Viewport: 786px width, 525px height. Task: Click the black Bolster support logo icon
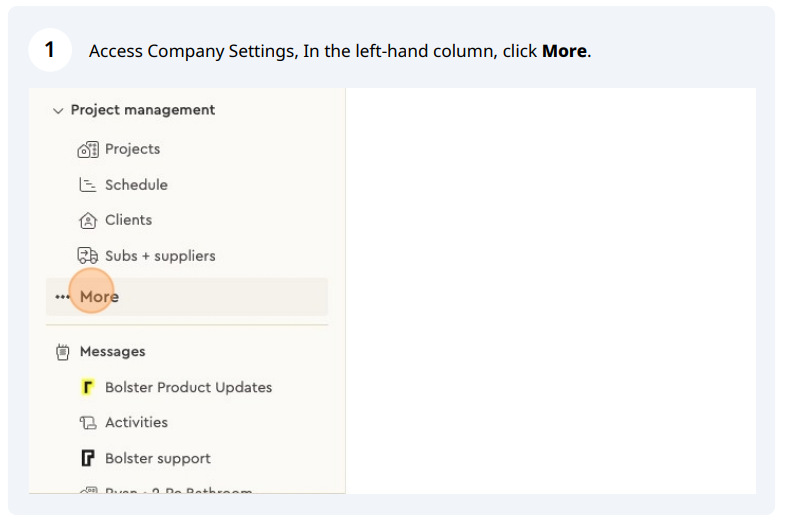87,458
